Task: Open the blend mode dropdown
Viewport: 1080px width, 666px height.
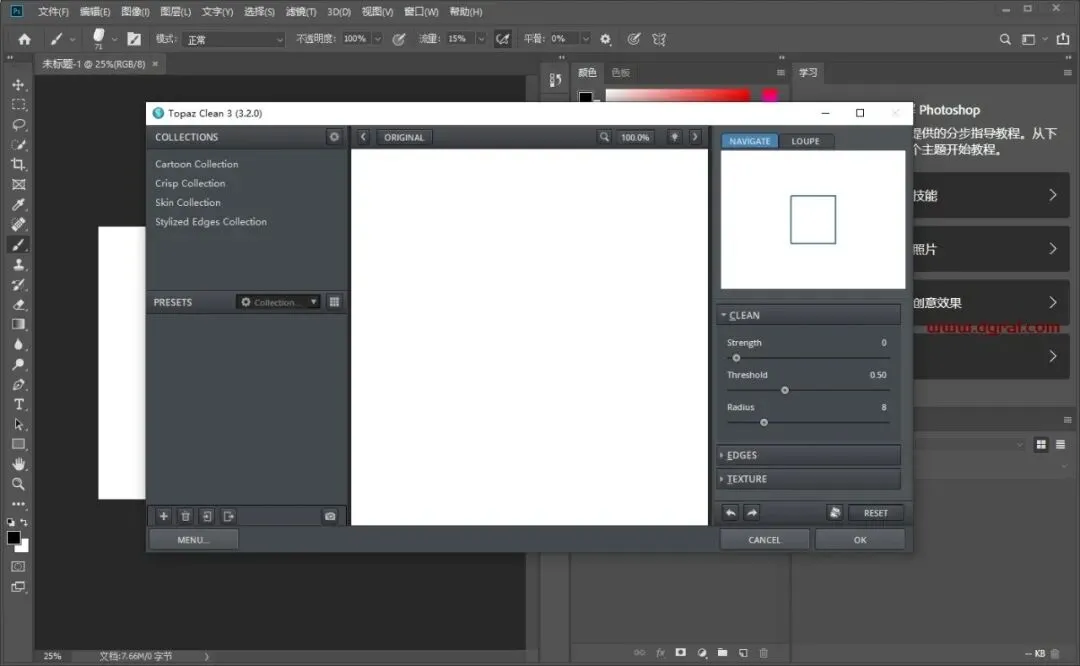Action: tap(234, 39)
